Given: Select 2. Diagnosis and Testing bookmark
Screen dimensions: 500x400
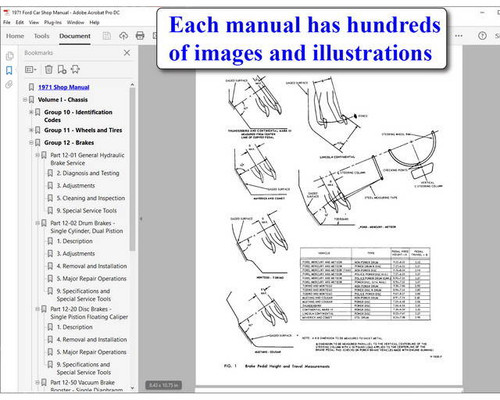Looking at the screenshot, I should (x=88, y=173).
